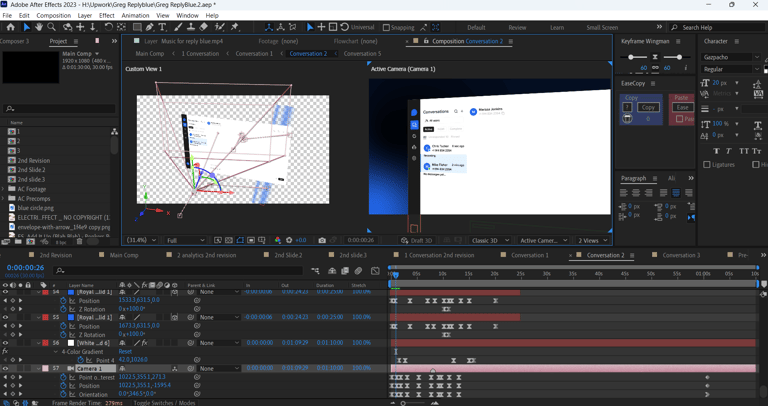Image resolution: width=768 pixels, height=406 pixels.
Task: Adjust right Keyframe Wingman influence slider
Action: (679, 57)
